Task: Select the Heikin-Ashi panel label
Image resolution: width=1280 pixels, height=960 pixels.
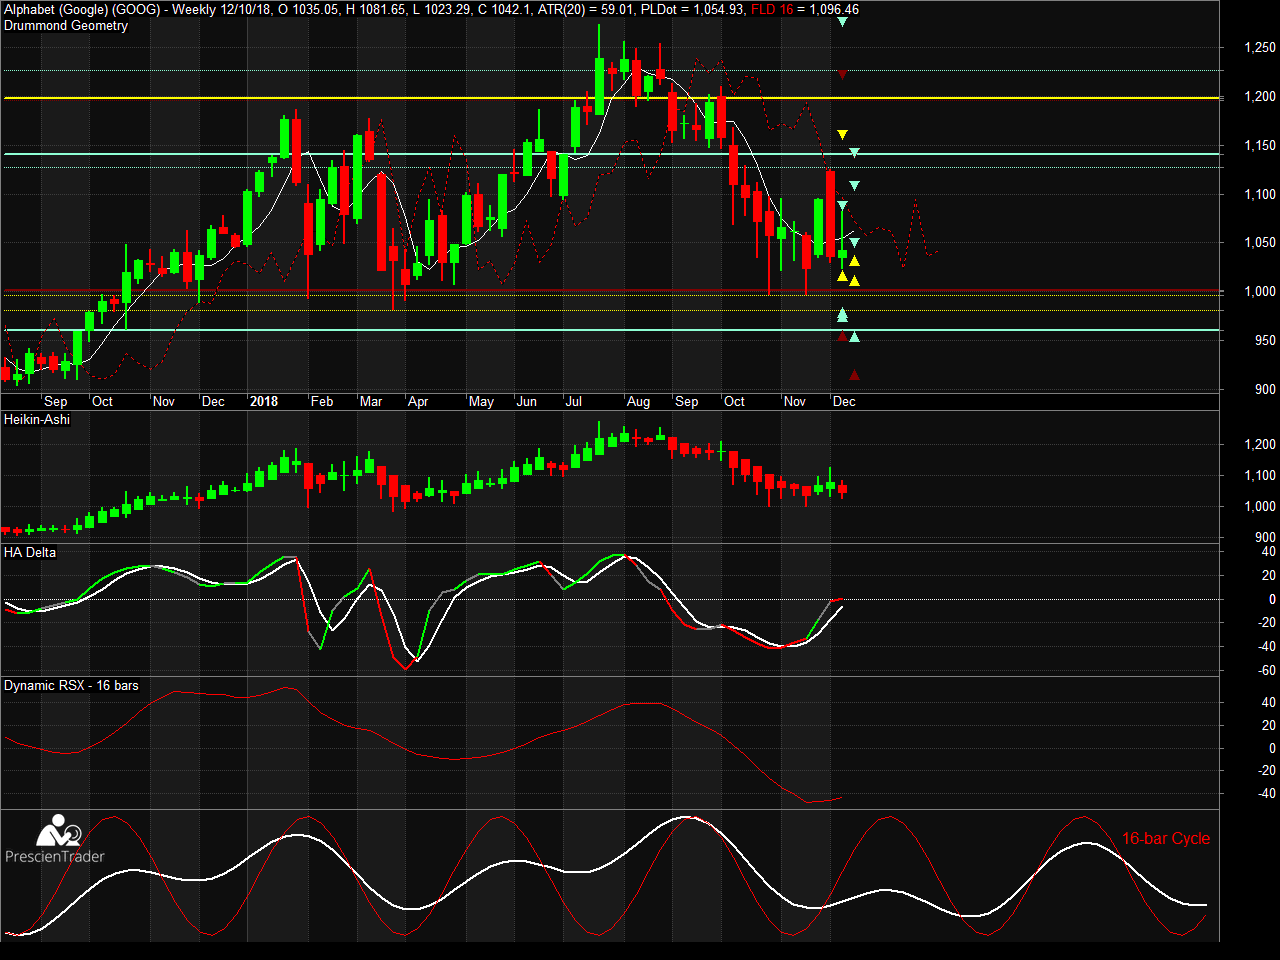Action: click(x=37, y=419)
